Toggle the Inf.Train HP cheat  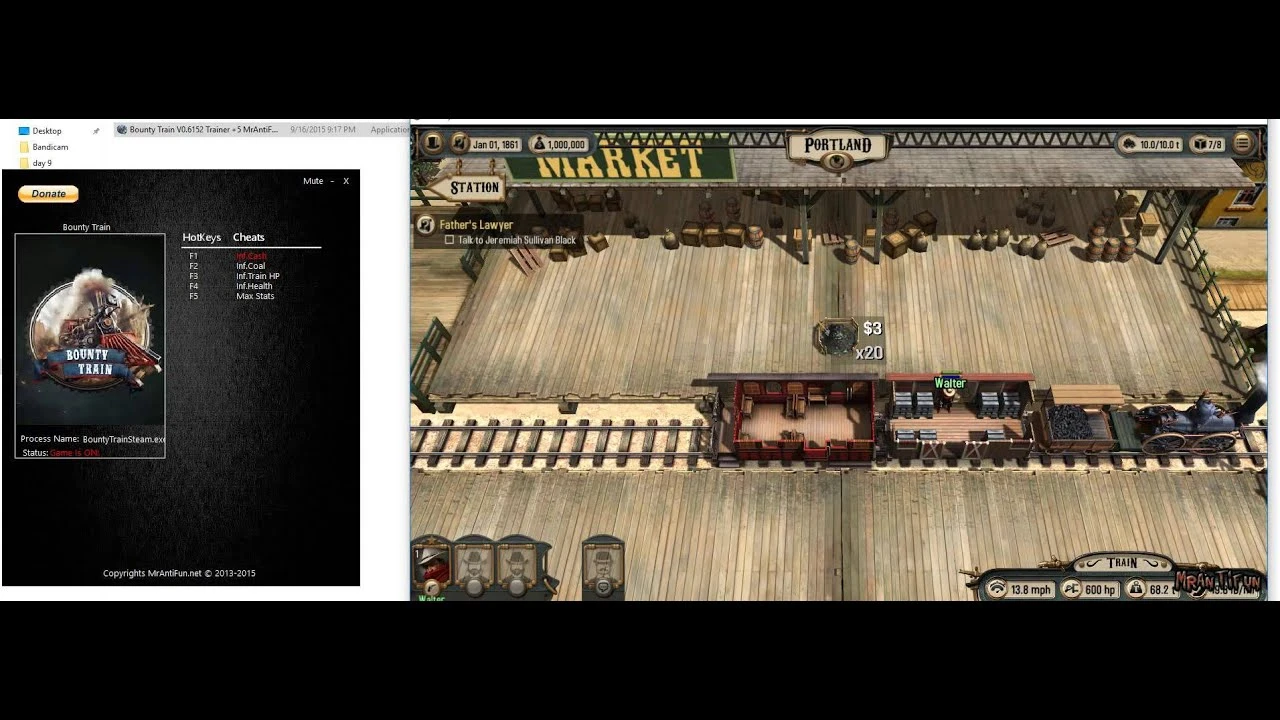(x=258, y=276)
